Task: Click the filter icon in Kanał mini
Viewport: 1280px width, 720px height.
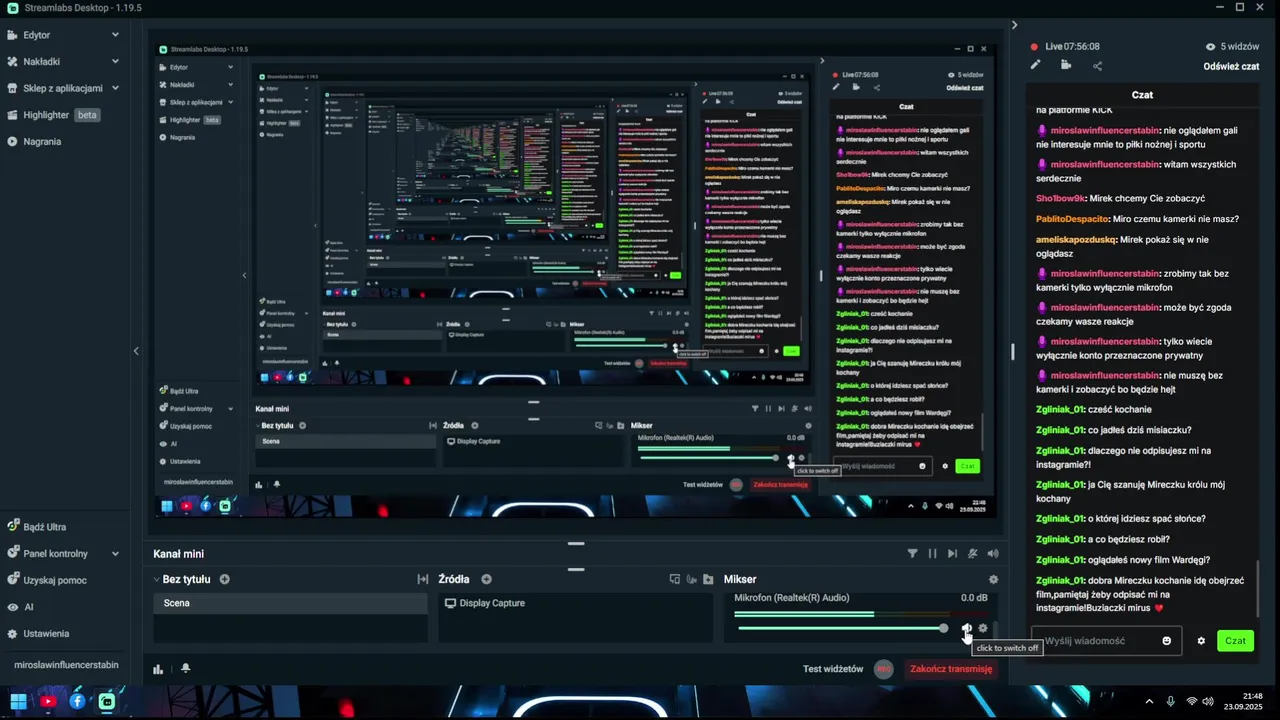Action: click(912, 553)
